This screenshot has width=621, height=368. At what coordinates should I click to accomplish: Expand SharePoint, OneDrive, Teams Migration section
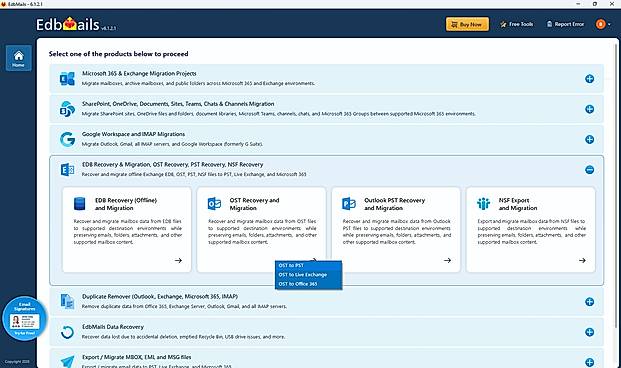[589, 109]
